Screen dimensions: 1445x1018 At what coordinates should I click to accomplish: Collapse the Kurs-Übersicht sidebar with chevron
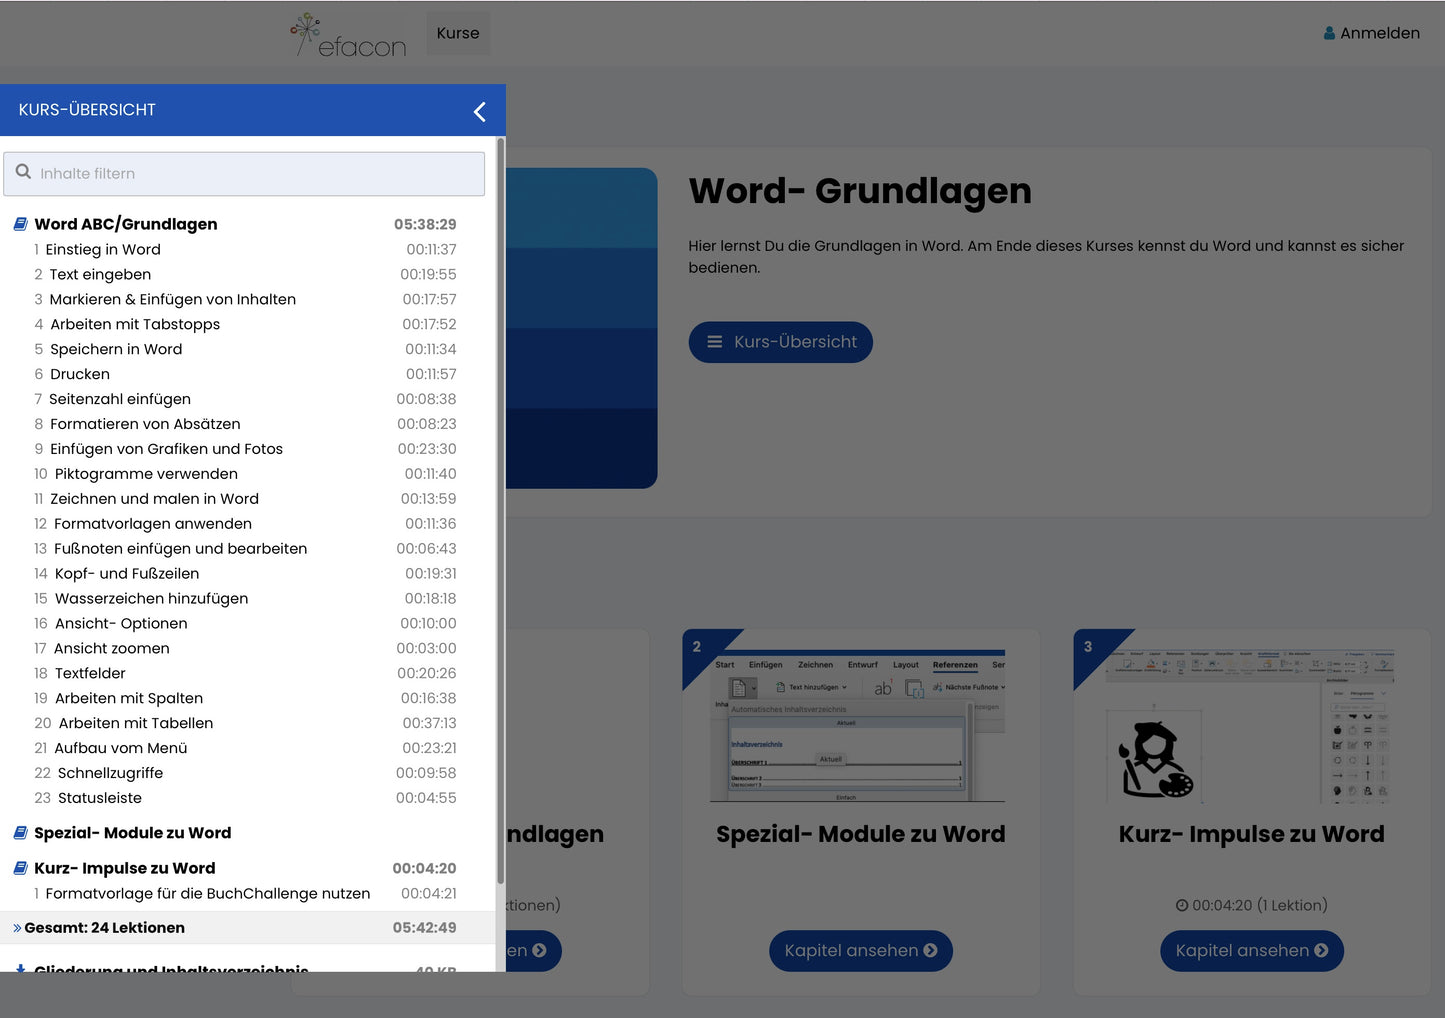click(480, 112)
